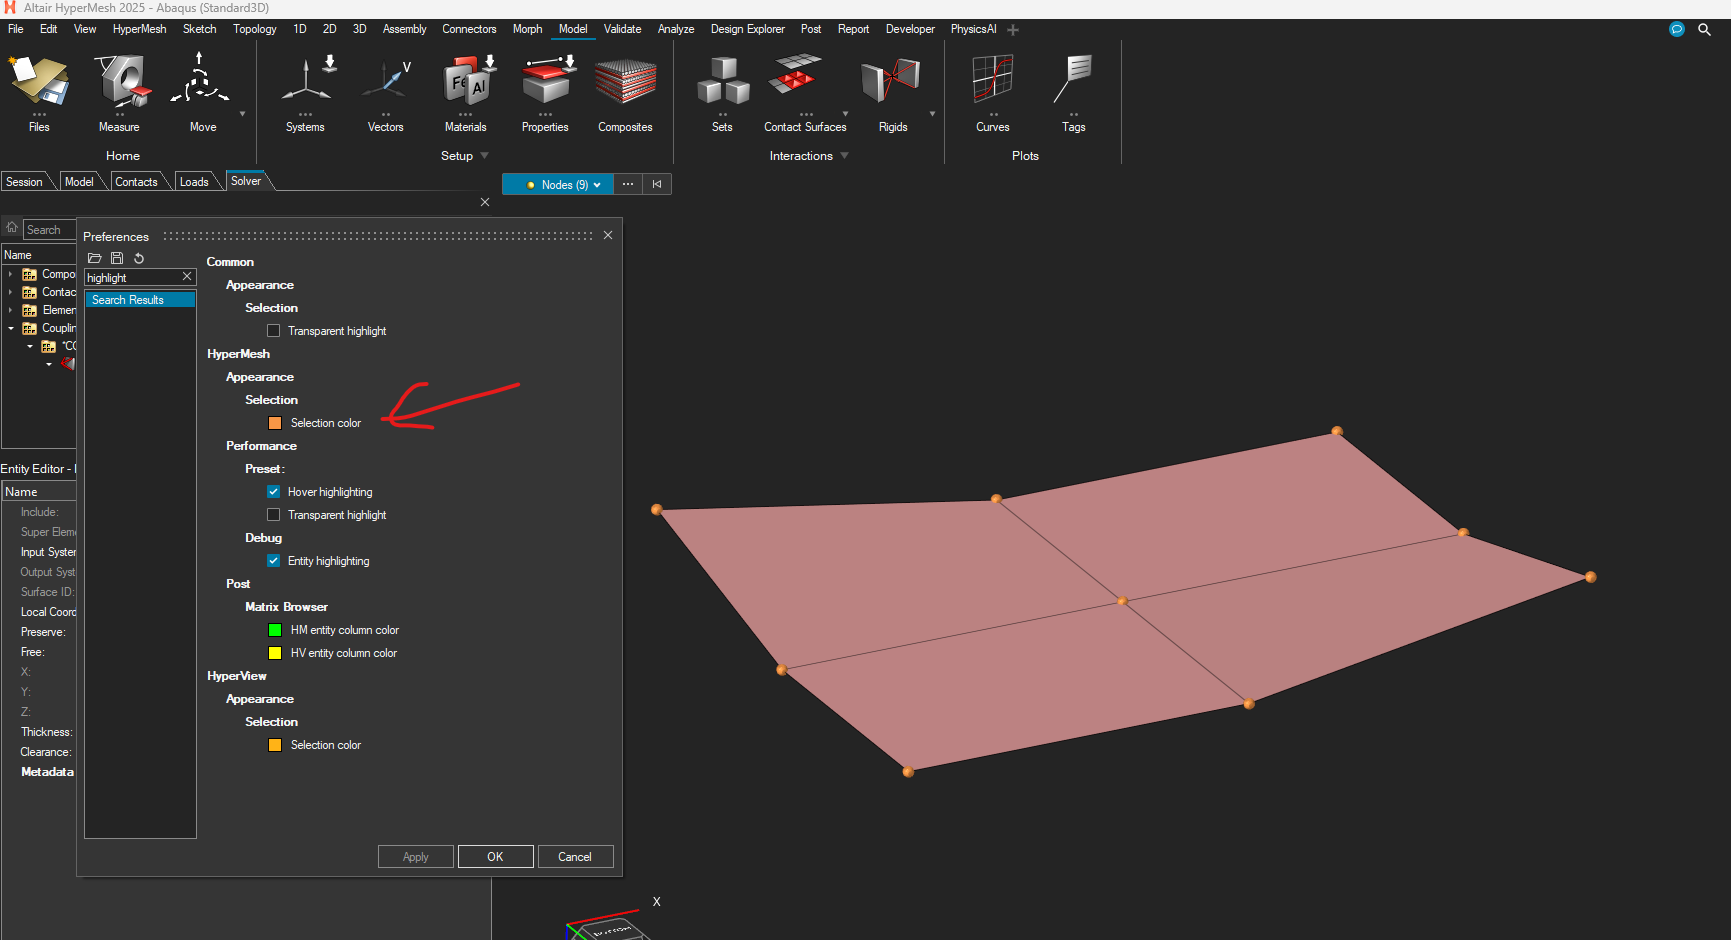
Task: Open the dropdown arrow beside Contact Surfaces
Action: point(845,114)
